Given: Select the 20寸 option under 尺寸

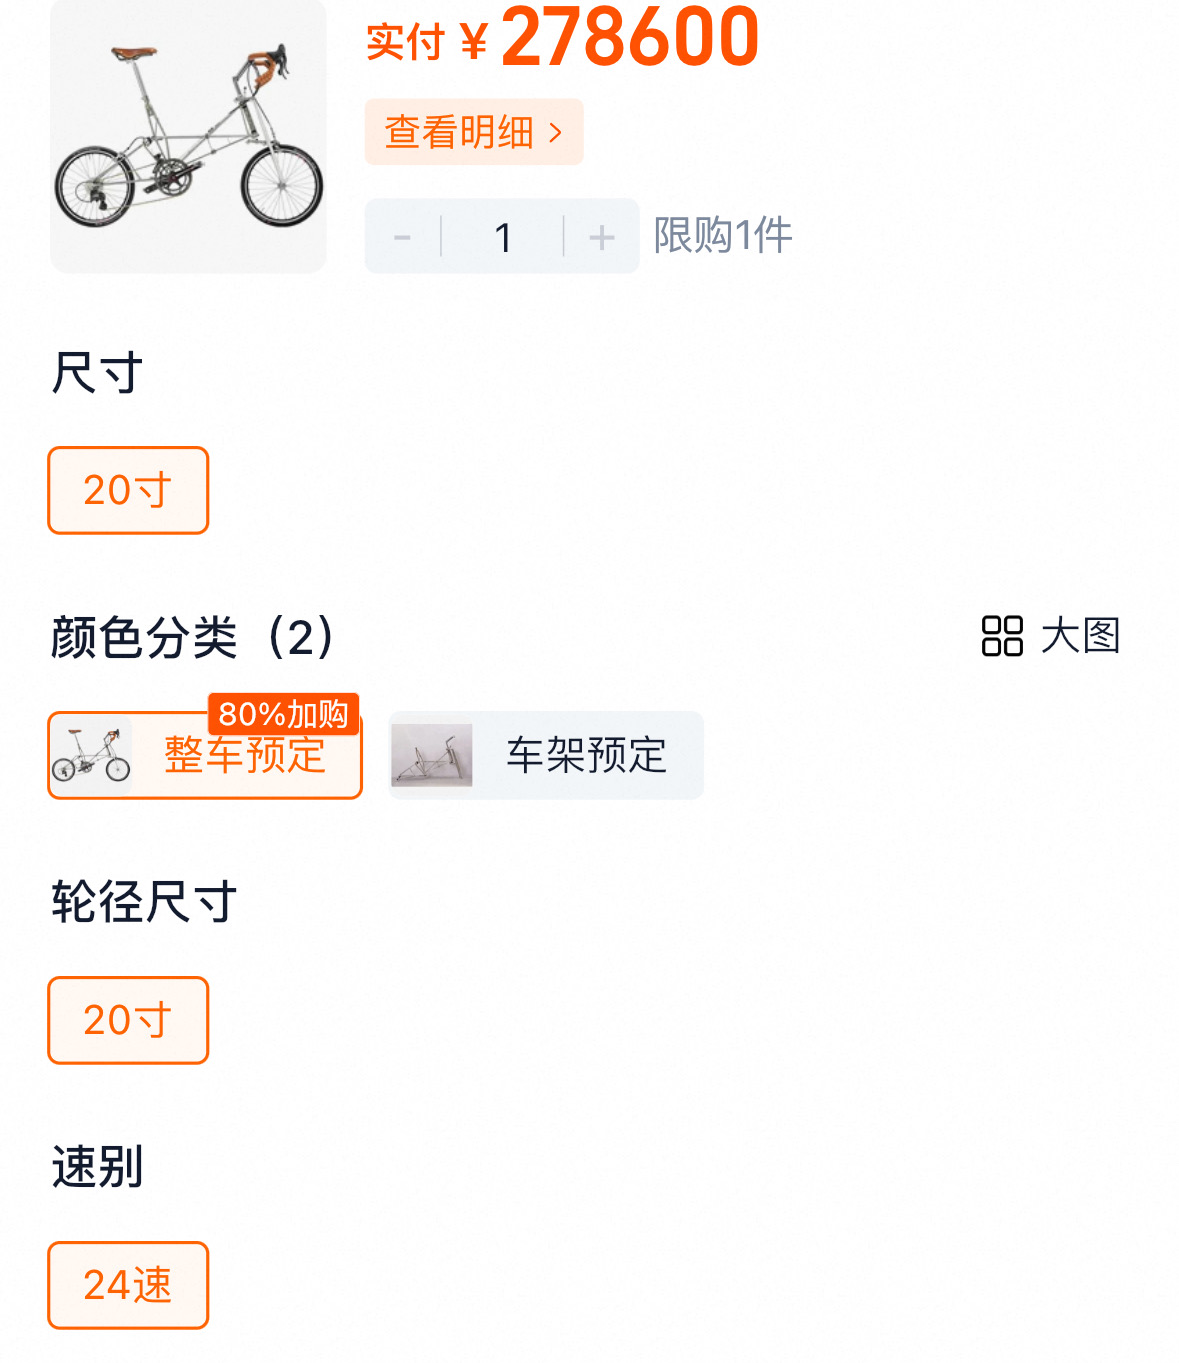Looking at the screenshot, I should click(x=128, y=490).
